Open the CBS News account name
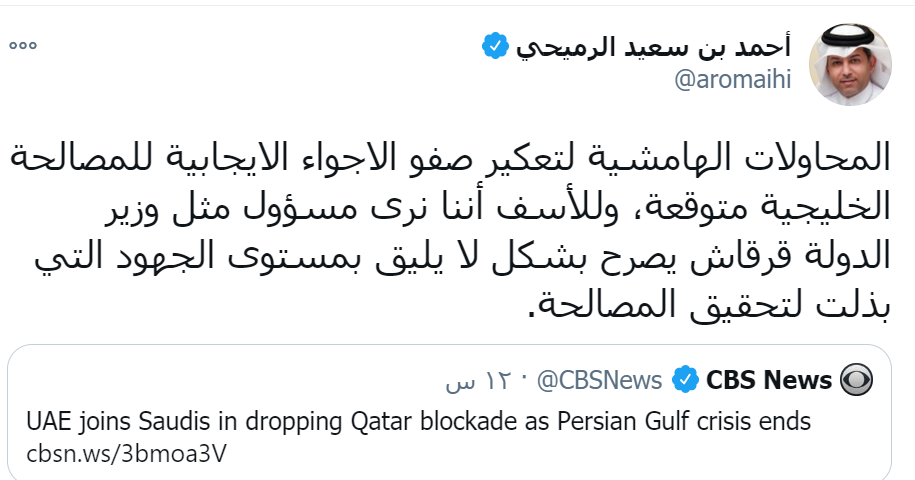The height and width of the screenshot is (480, 915). pos(770,380)
